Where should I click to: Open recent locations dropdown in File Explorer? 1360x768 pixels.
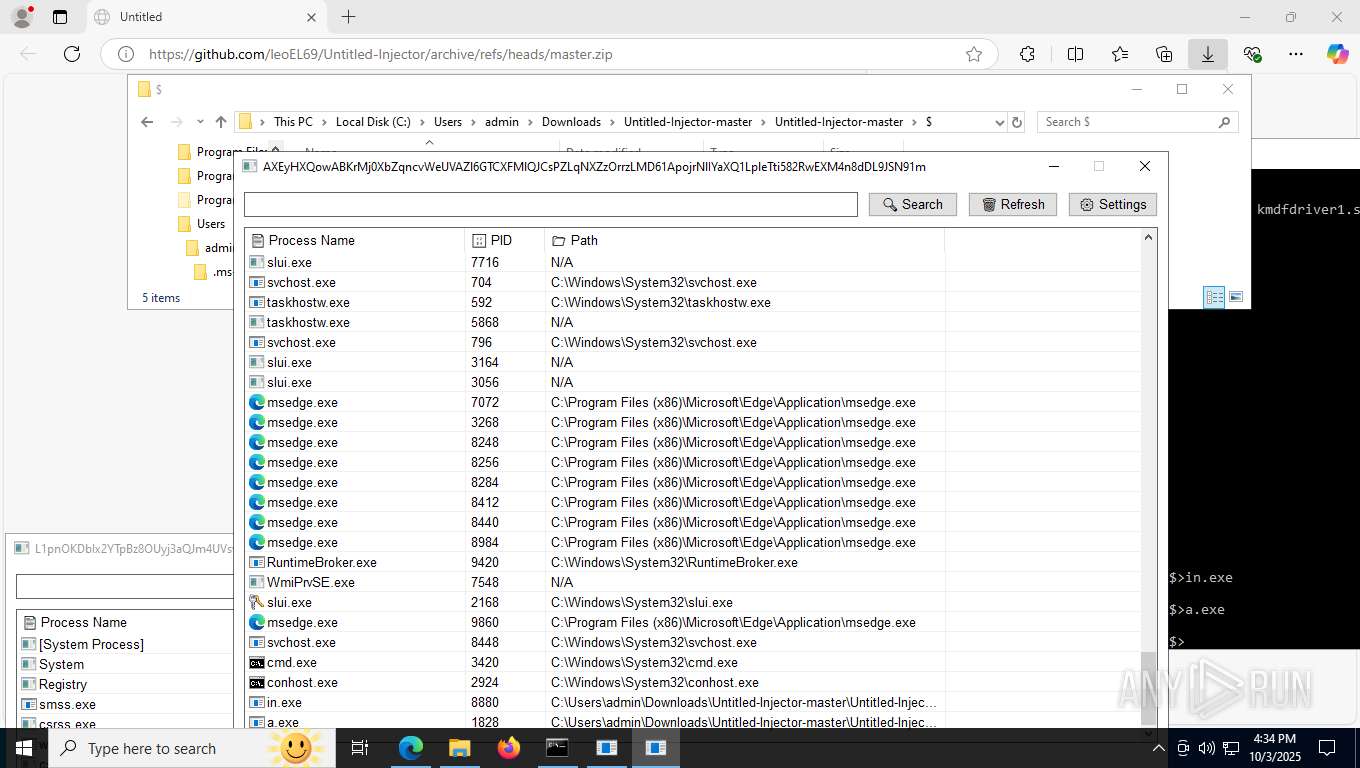[x=200, y=122]
